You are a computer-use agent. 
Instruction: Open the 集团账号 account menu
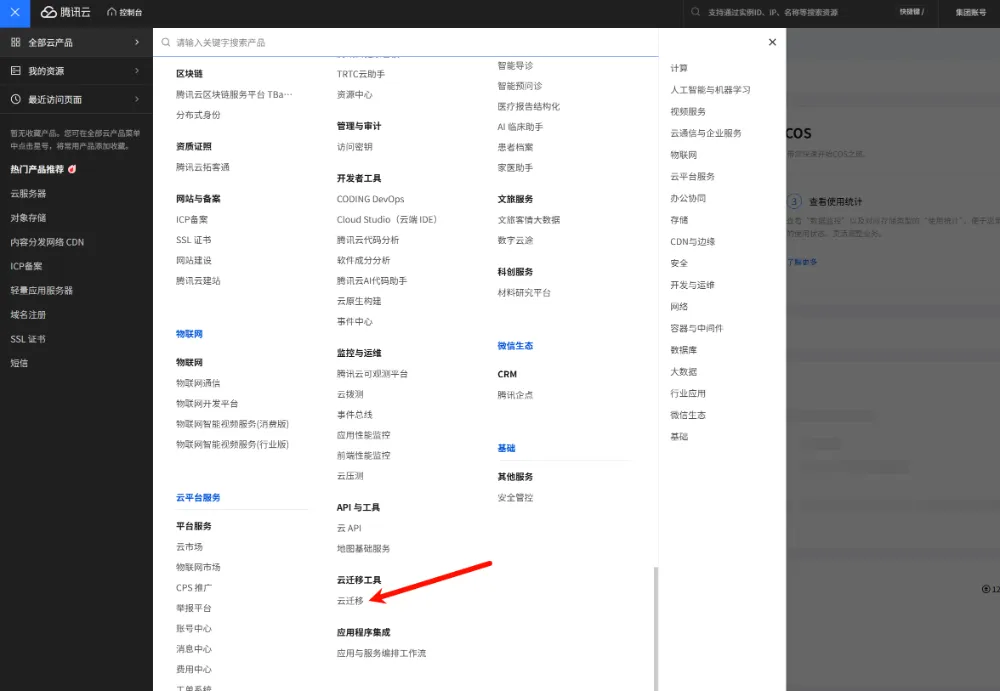pyautogui.click(x=970, y=12)
